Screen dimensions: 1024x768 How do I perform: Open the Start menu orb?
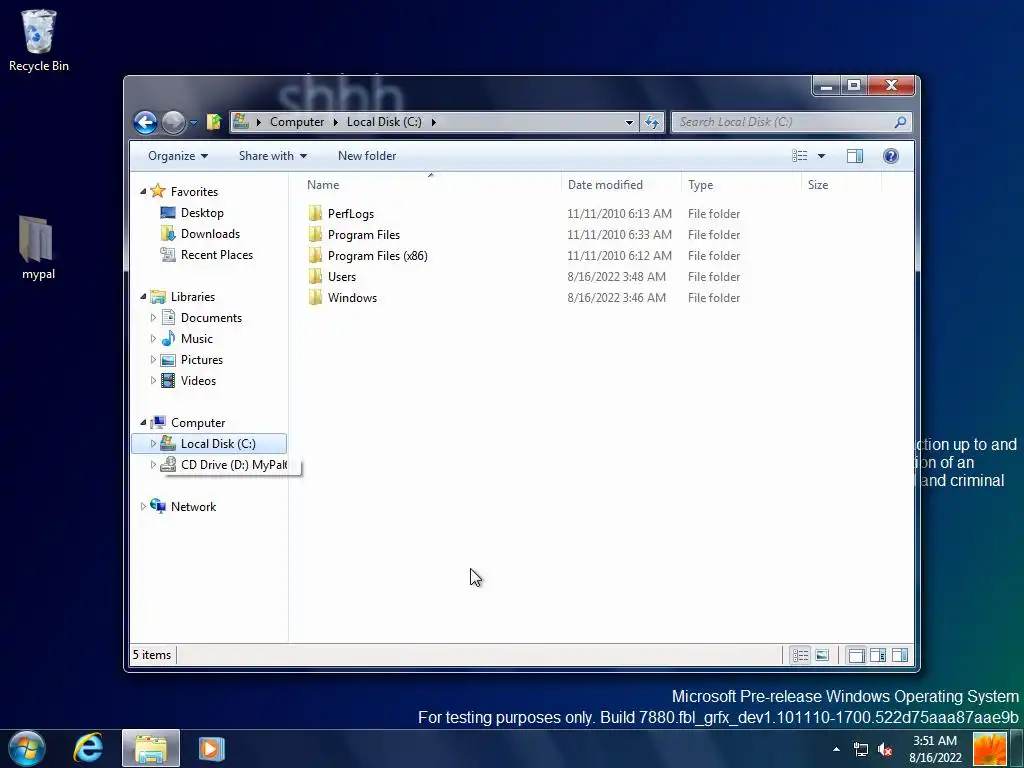[x=27, y=748]
